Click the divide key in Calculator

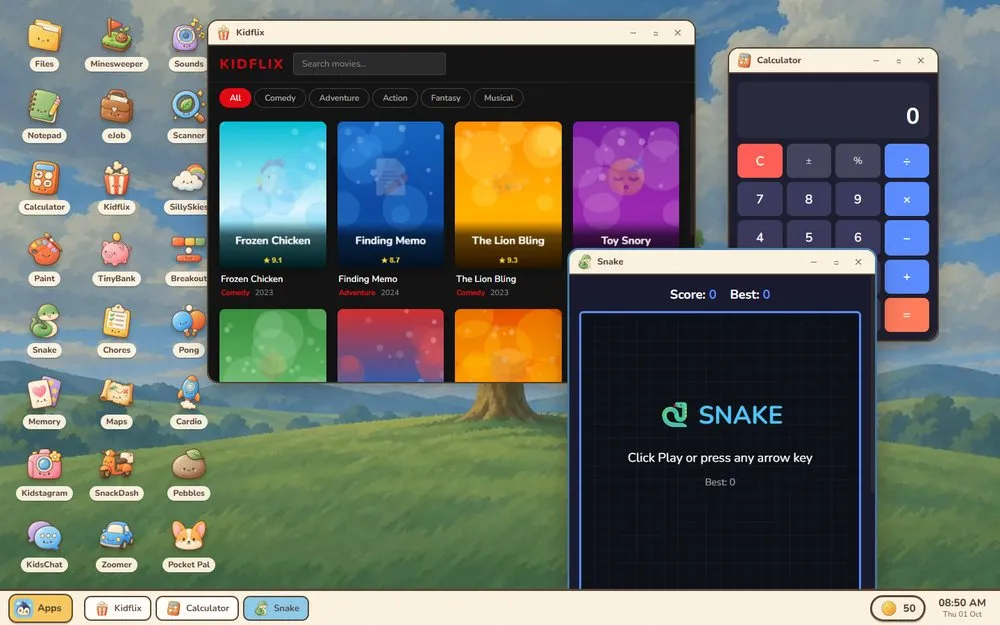tap(906, 161)
